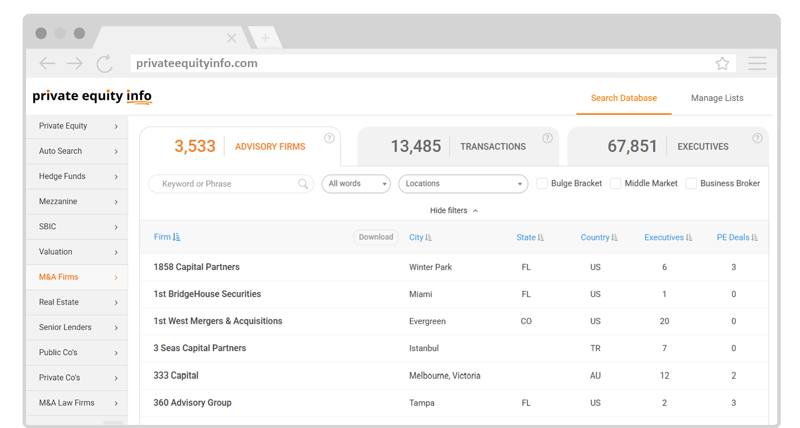Click the Keyword or Phrase search field

pyautogui.click(x=231, y=184)
